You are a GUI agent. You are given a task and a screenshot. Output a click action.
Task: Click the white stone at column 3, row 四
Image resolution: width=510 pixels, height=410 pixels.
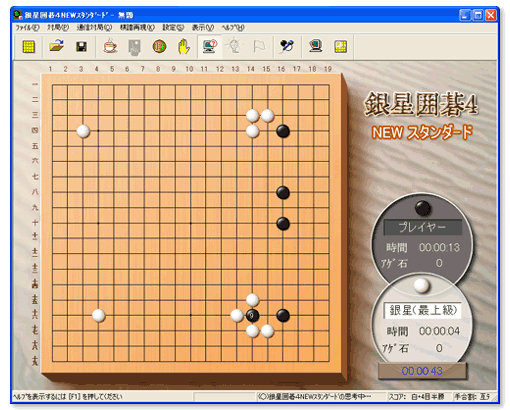click(83, 131)
